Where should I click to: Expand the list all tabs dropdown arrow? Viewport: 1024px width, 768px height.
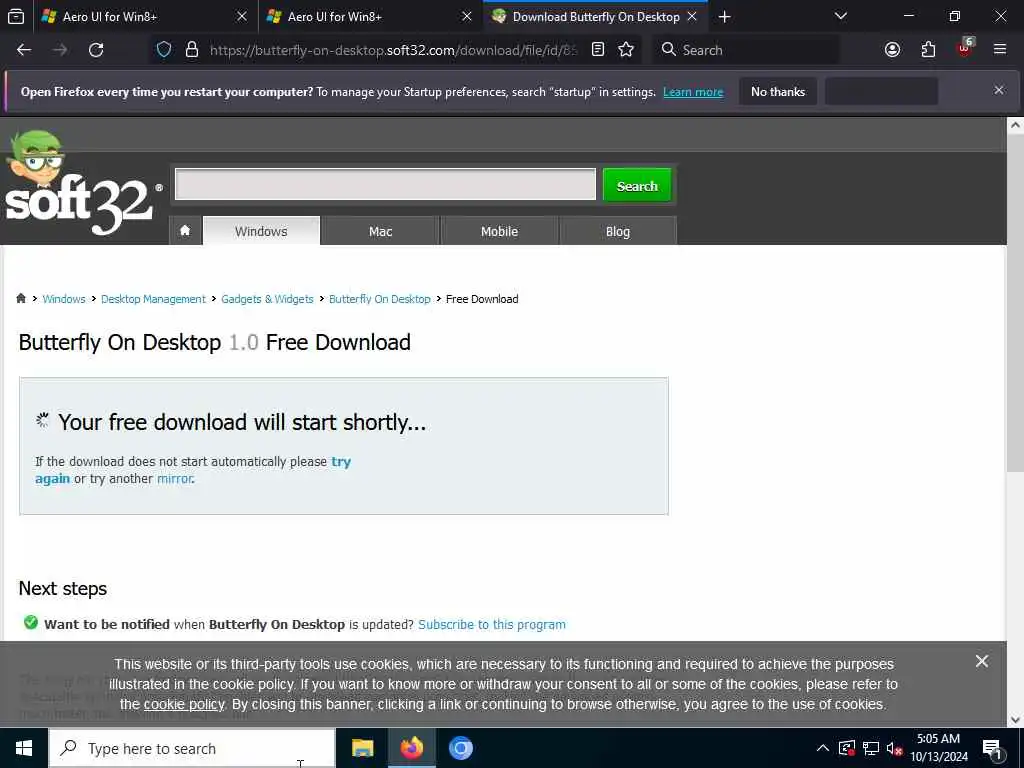pos(840,16)
